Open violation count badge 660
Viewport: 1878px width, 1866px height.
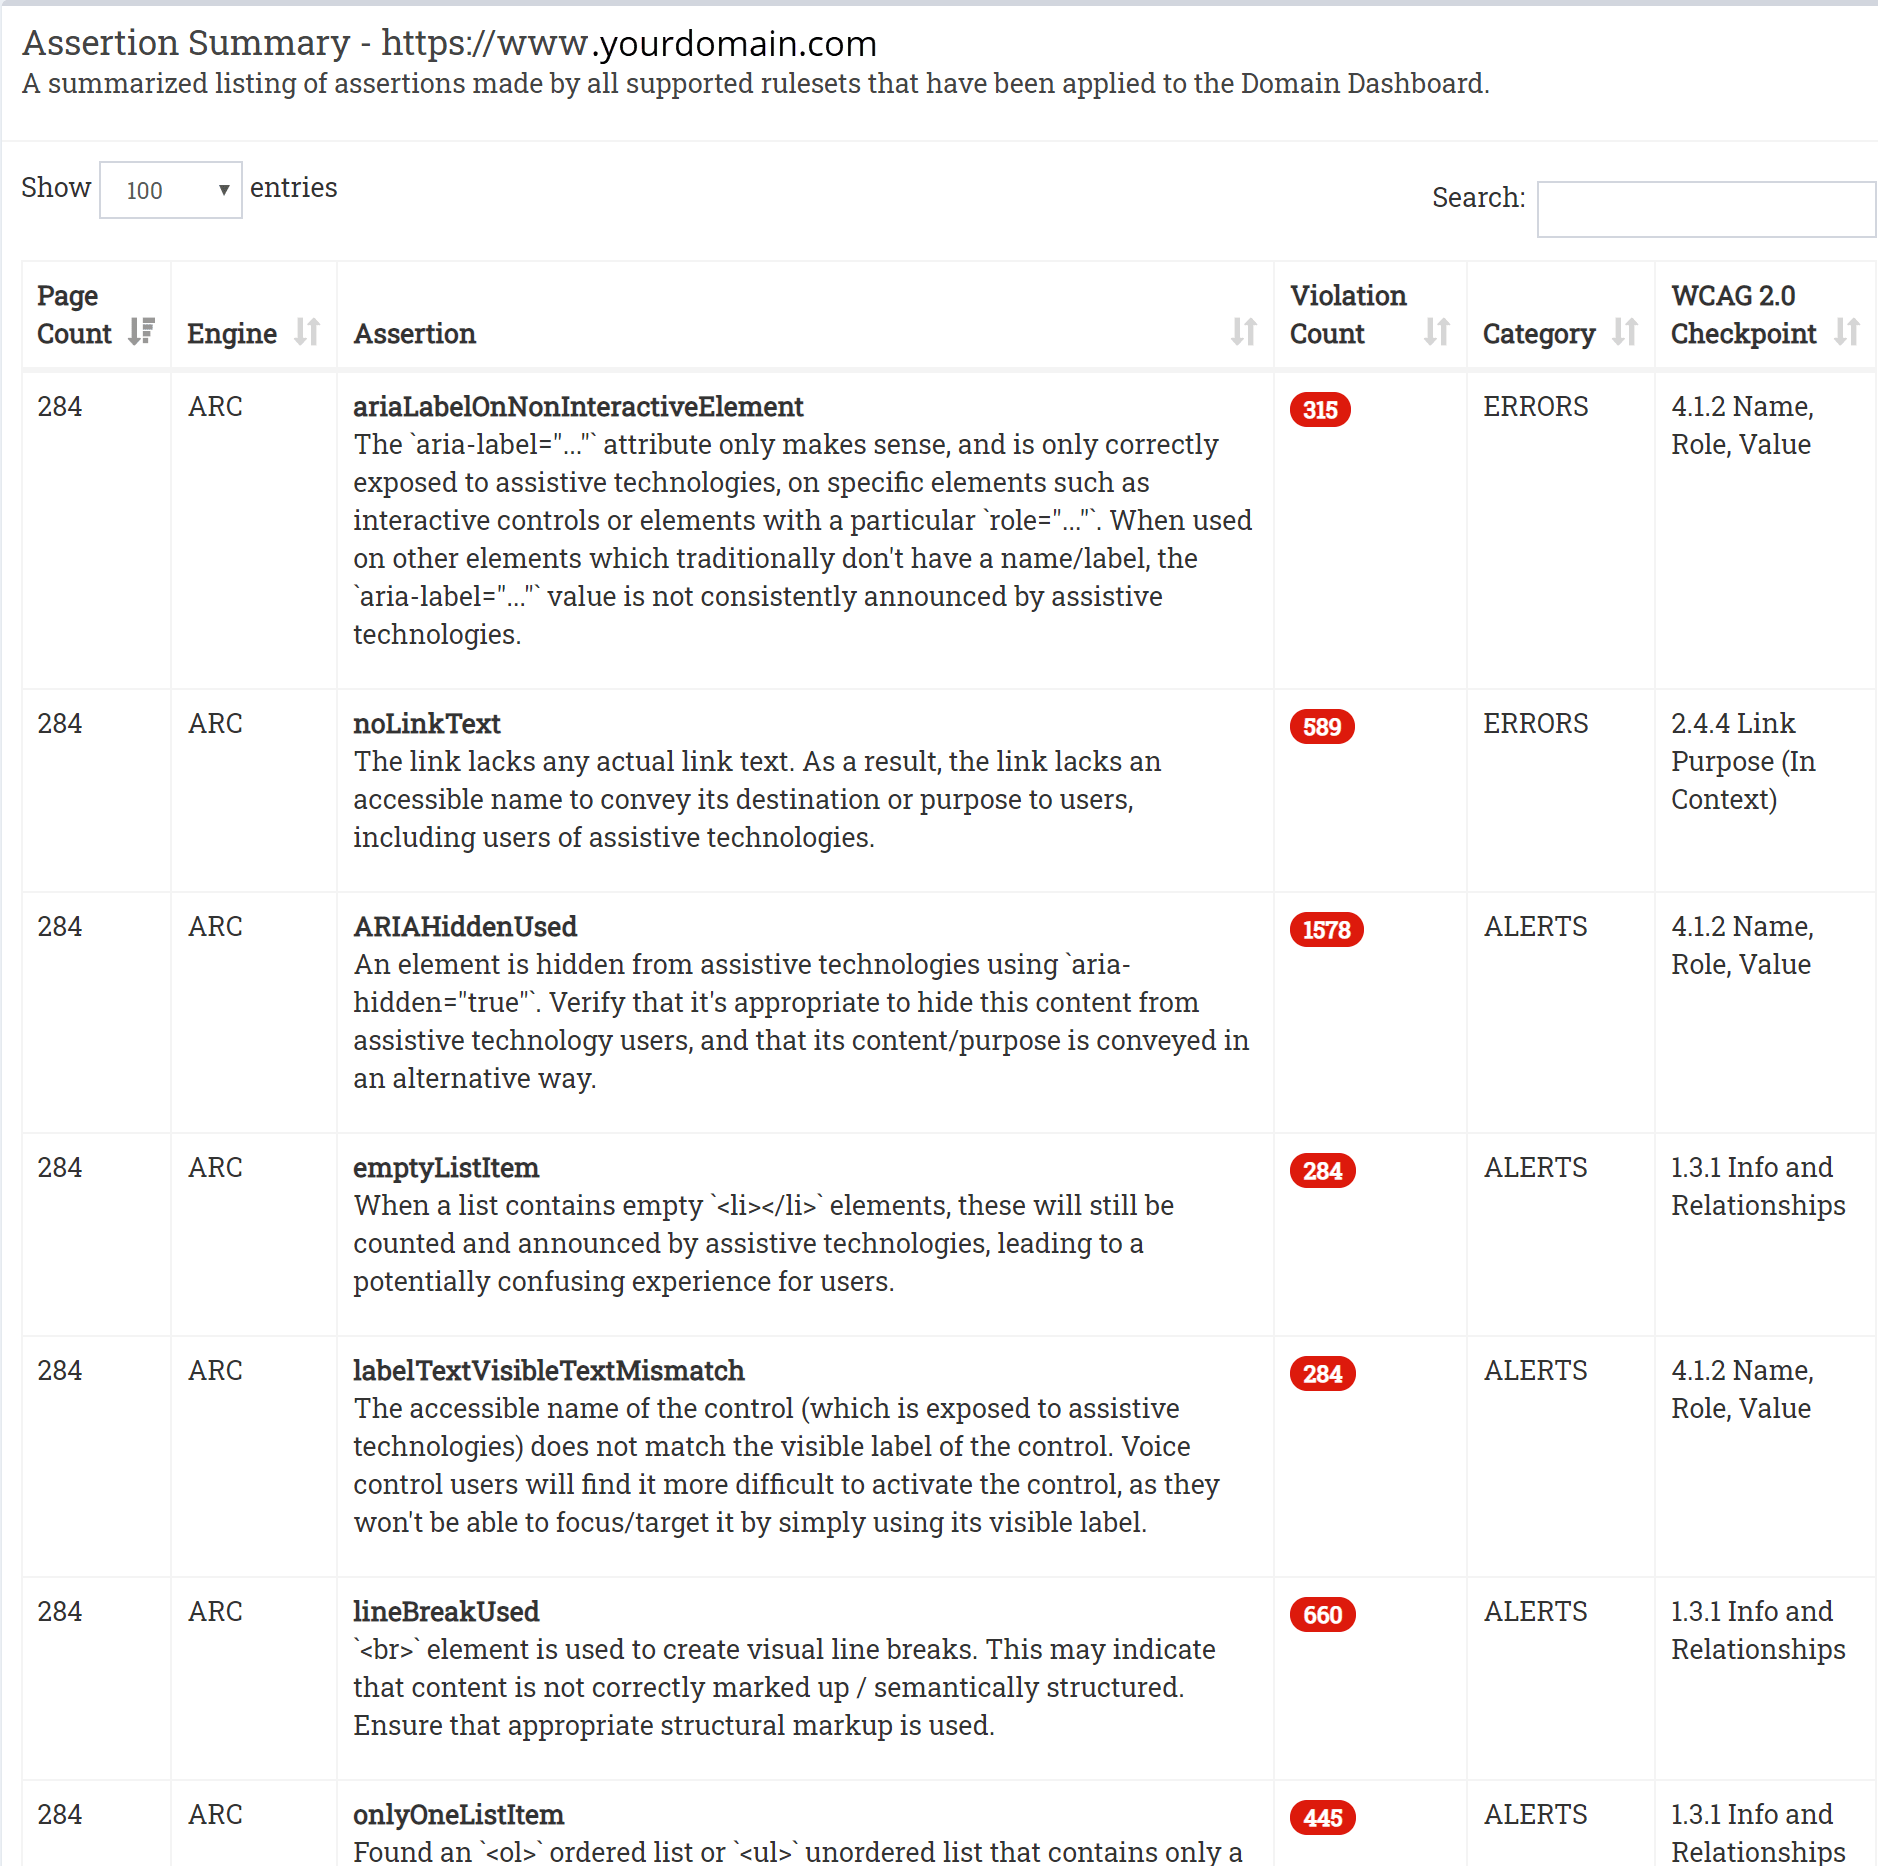click(1322, 1614)
